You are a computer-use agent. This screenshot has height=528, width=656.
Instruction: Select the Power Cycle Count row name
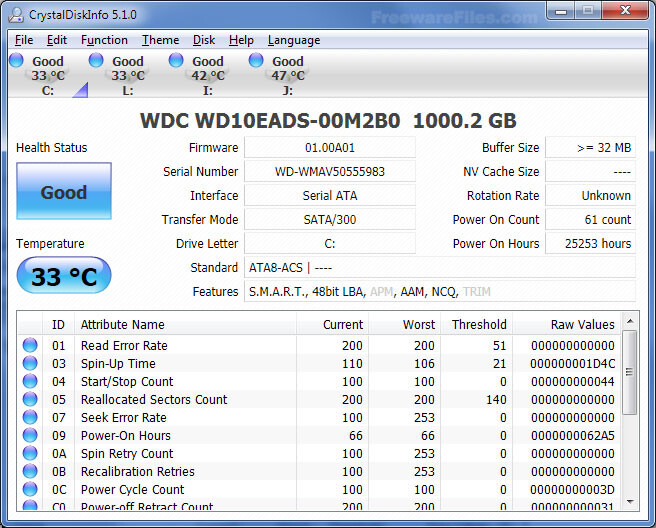132,490
